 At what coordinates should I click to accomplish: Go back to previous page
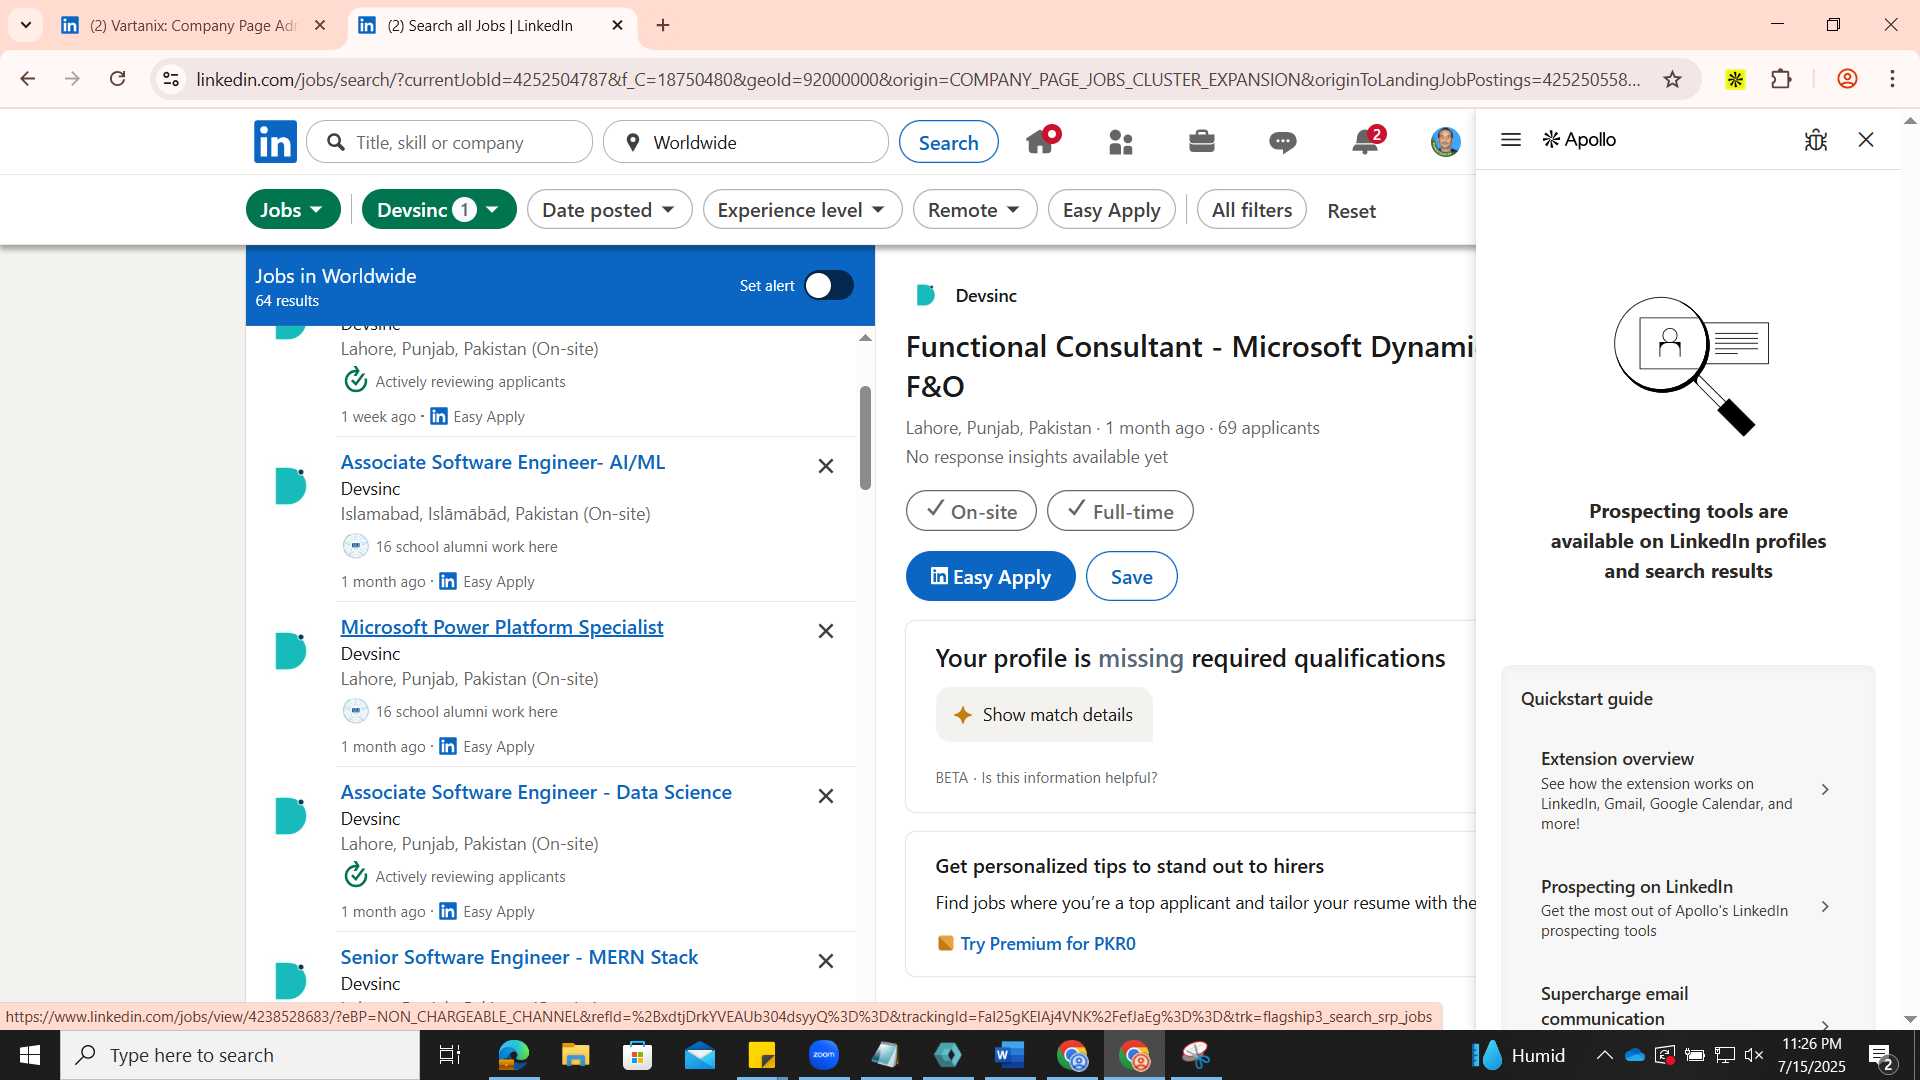pos(27,79)
